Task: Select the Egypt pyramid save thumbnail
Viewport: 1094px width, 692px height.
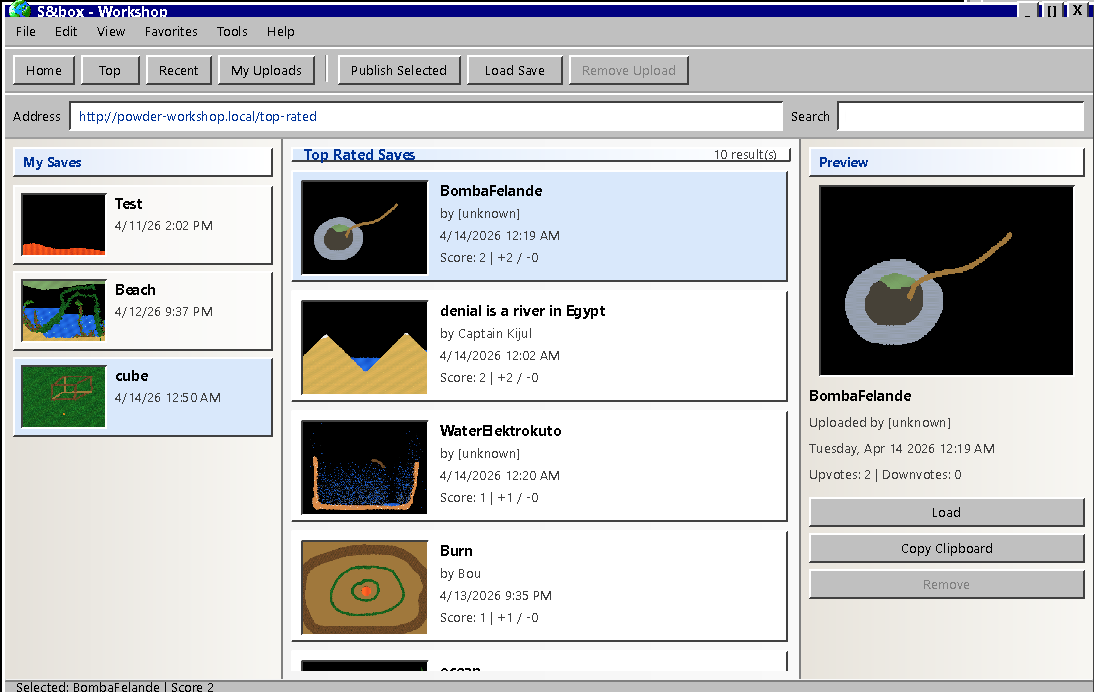Action: click(364, 347)
